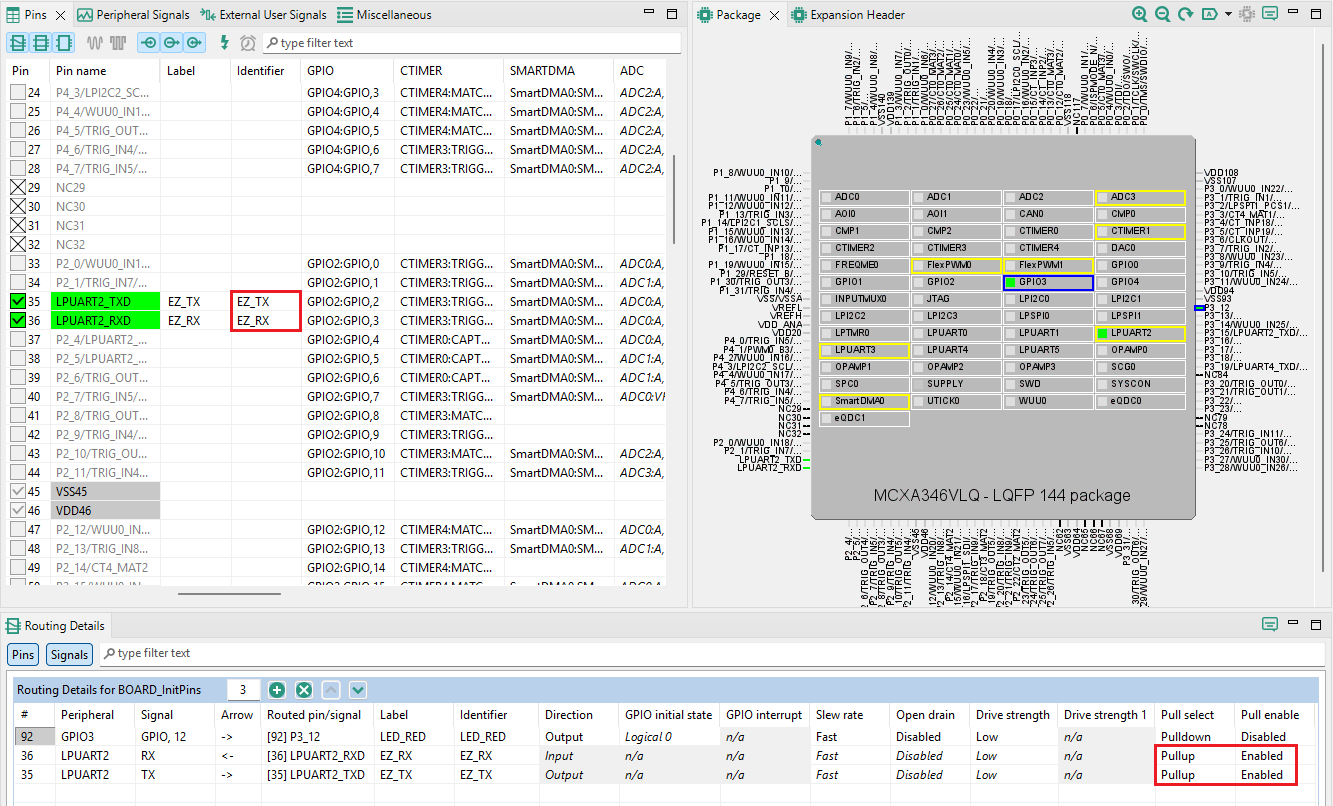This screenshot has width=1333, height=806.
Task: Move routing row down with arrow icon
Action: tap(358, 690)
